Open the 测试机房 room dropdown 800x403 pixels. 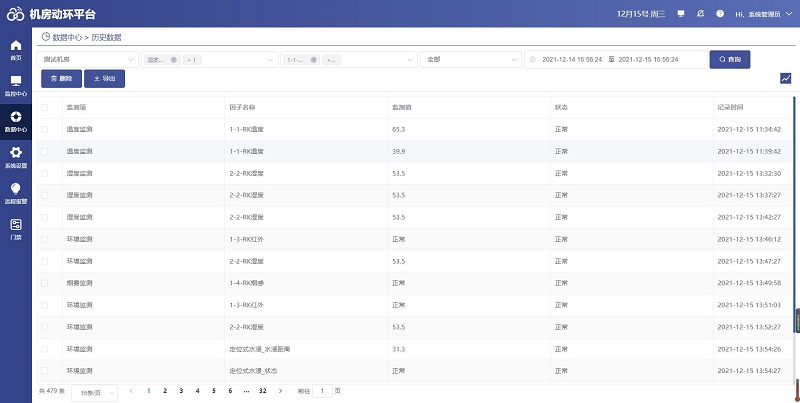tap(88, 60)
